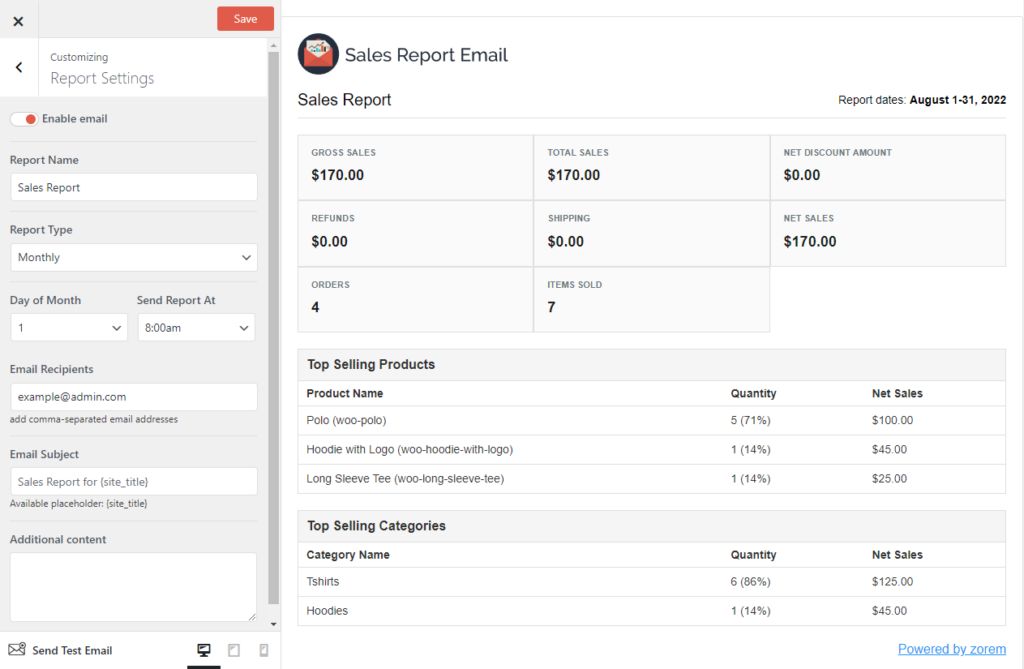
Task: Go back using the left chevron icon
Action: click(x=19, y=67)
